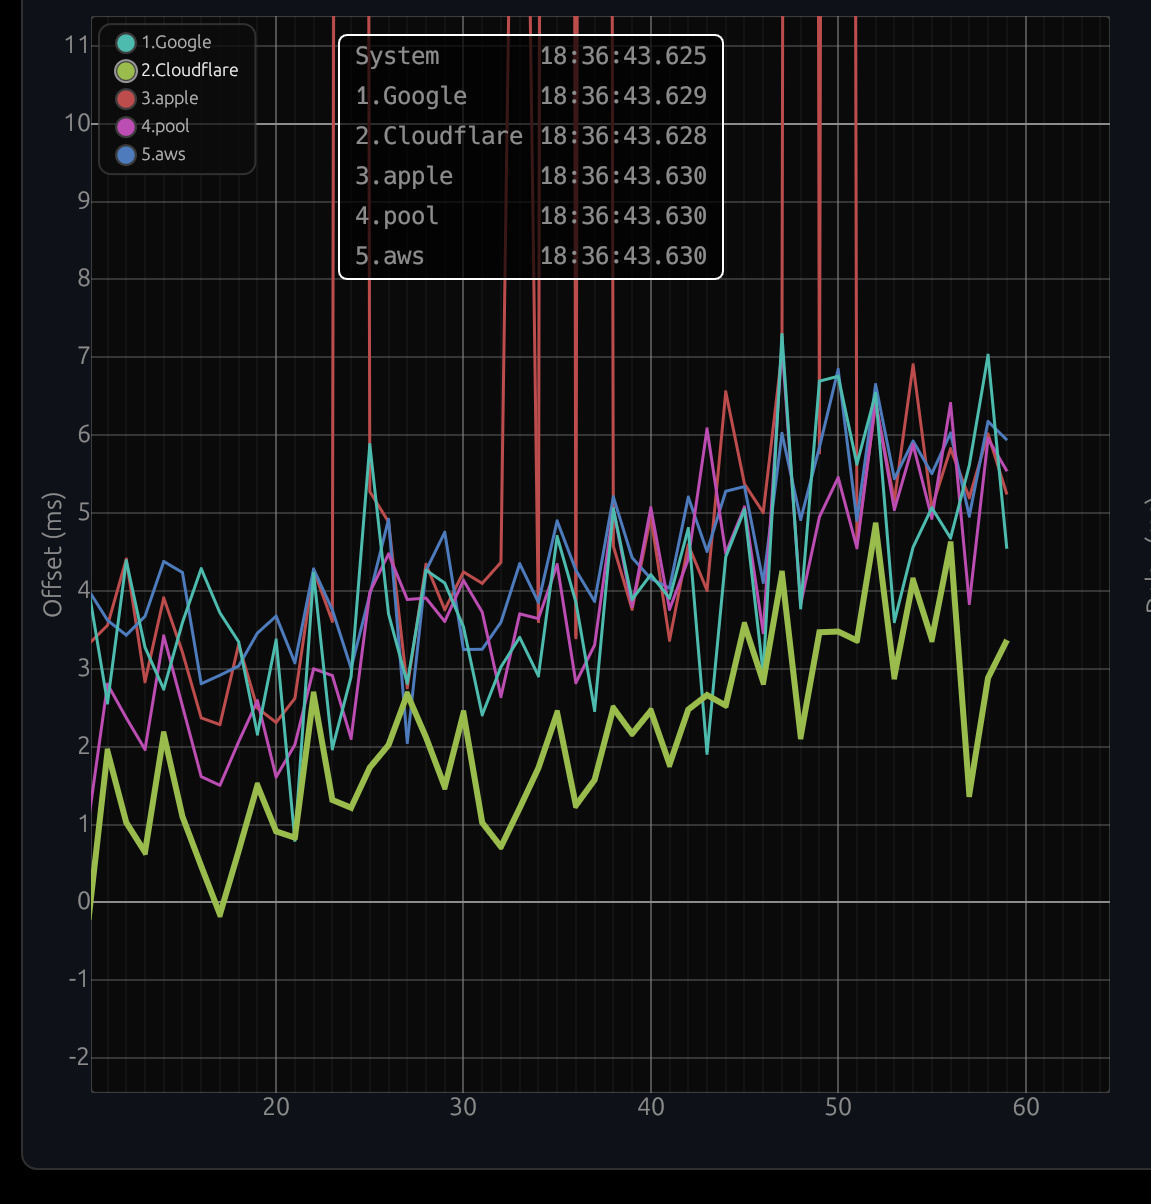Viewport: 1151px width, 1204px height.
Task: Click the red 3.apple legend circle
Action: (126, 98)
